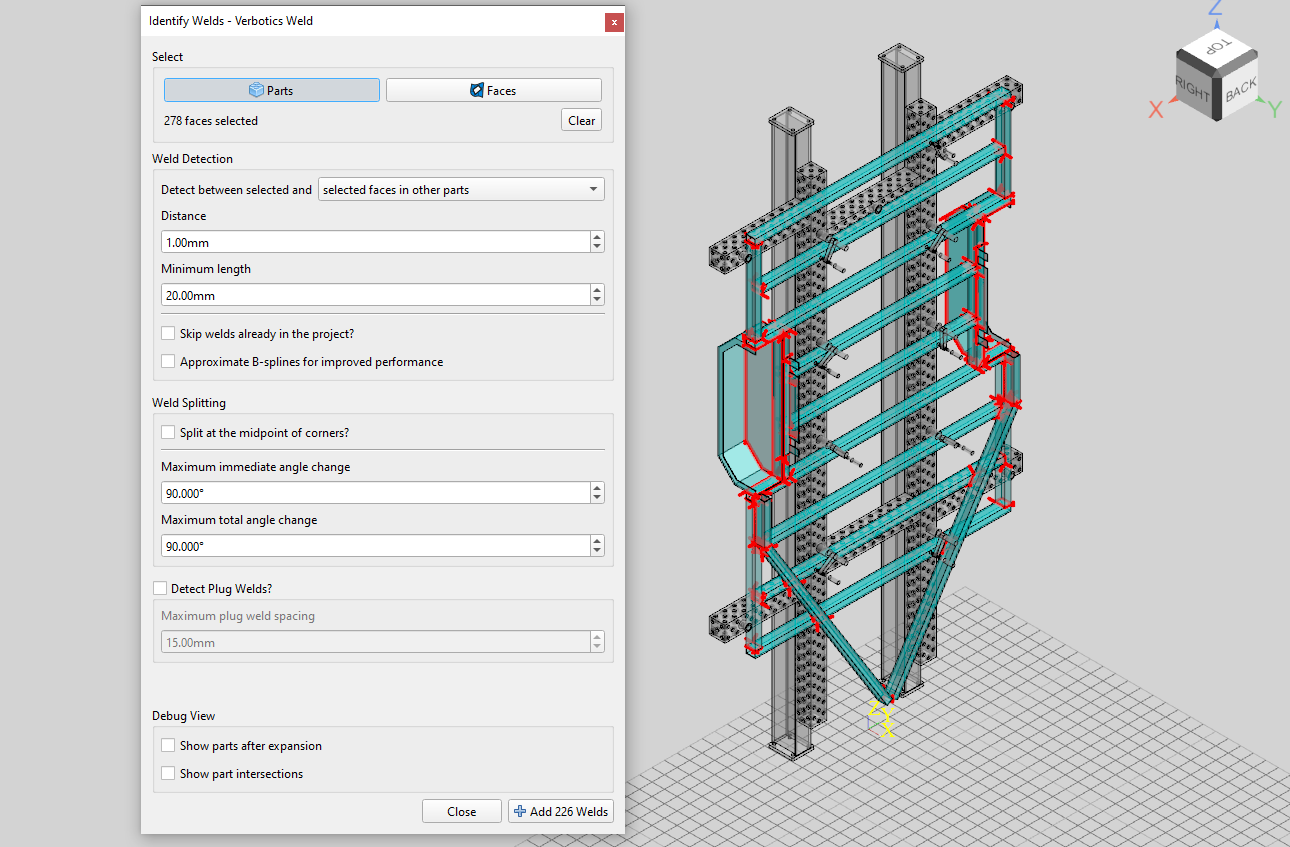The width and height of the screenshot is (1290, 847).
Task: Click the '278 faces selected' text
Action: click(211, 120)
